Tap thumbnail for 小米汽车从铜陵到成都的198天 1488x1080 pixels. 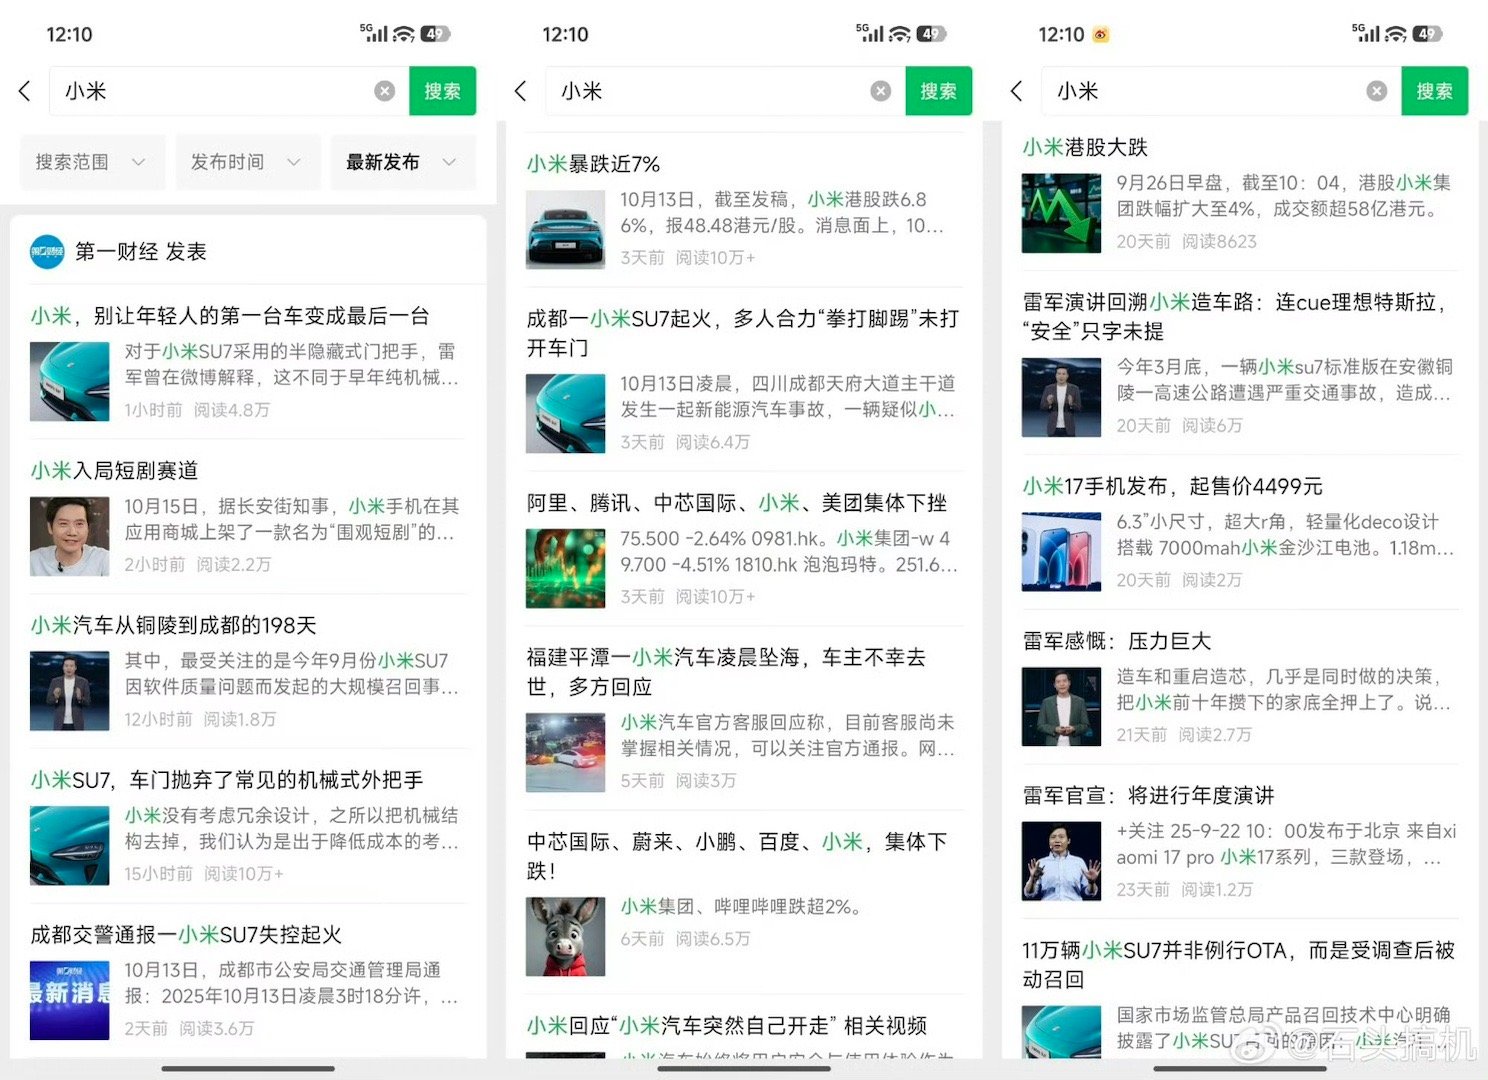tap(70, 691)
